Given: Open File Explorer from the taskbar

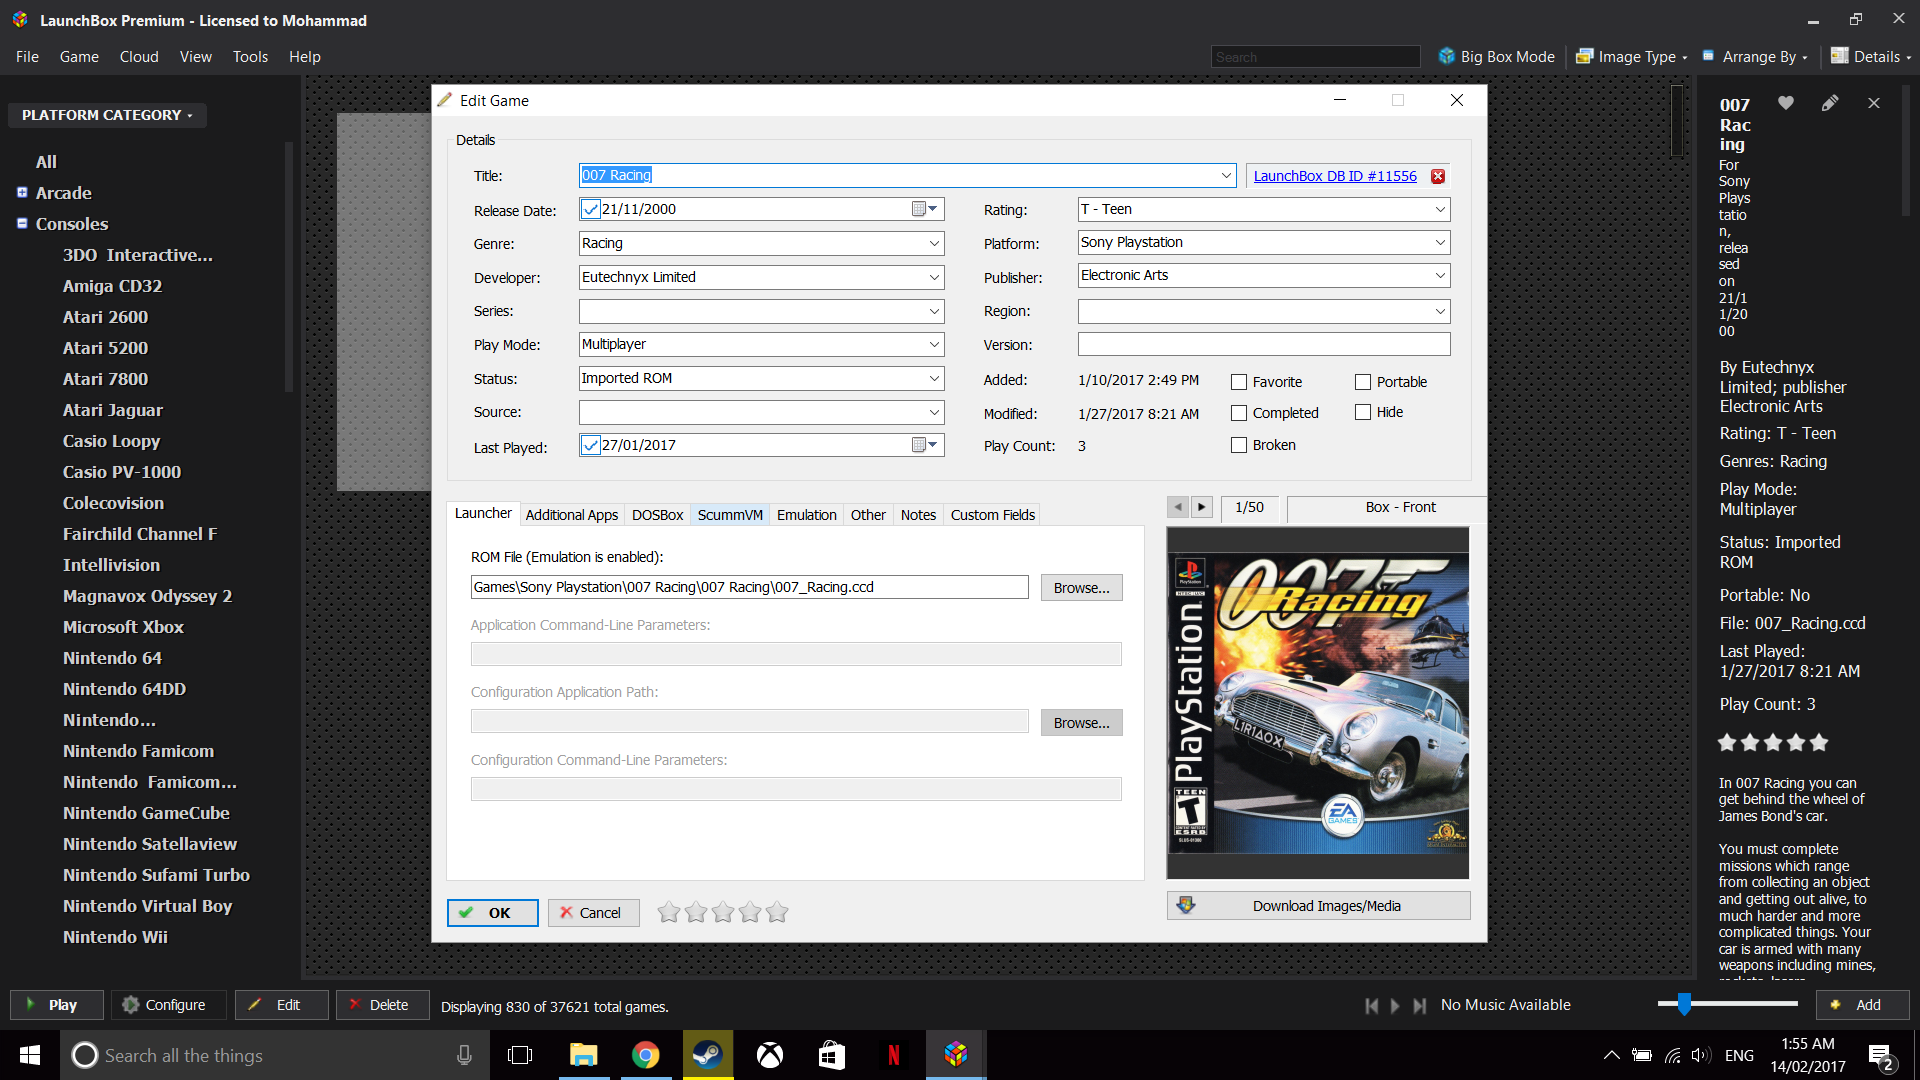Looking at the screenshot, I should (x=584, y=1055).
